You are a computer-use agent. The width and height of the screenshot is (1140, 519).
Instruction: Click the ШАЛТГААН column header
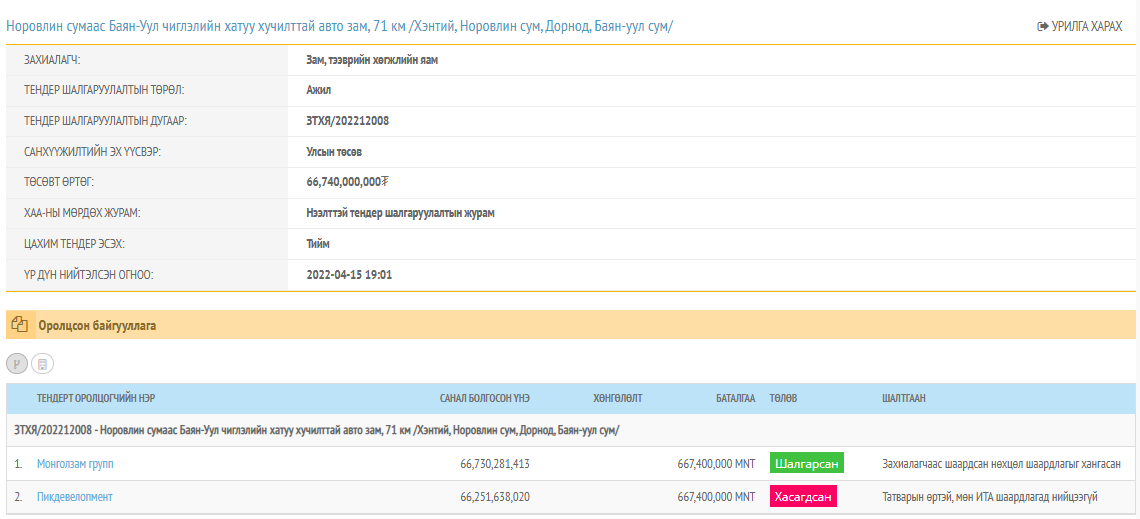pos(903,398)
